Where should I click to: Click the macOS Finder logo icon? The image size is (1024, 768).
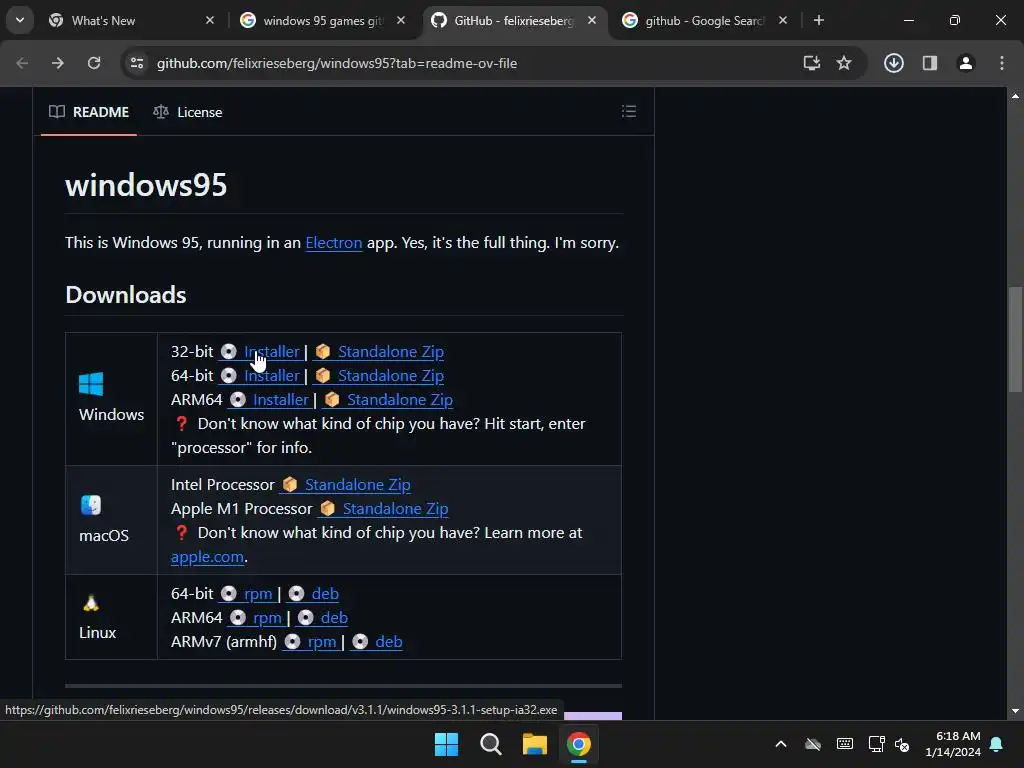pyautogui.click(x=91, y=505)
